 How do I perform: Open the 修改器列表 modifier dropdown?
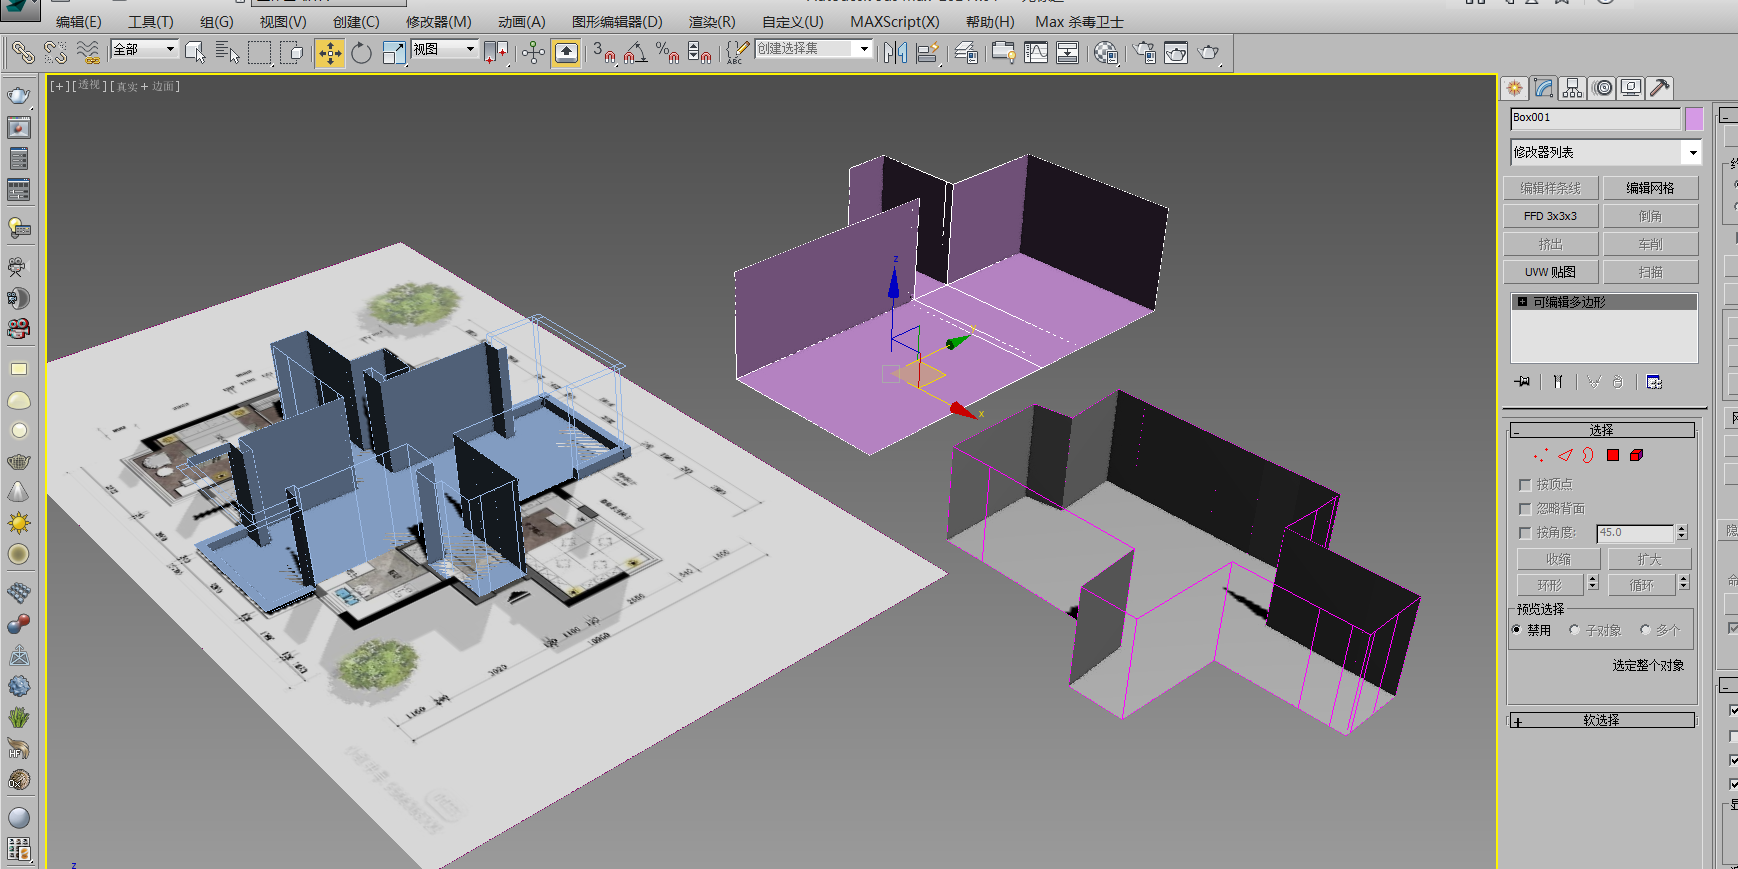(1692, 153)
